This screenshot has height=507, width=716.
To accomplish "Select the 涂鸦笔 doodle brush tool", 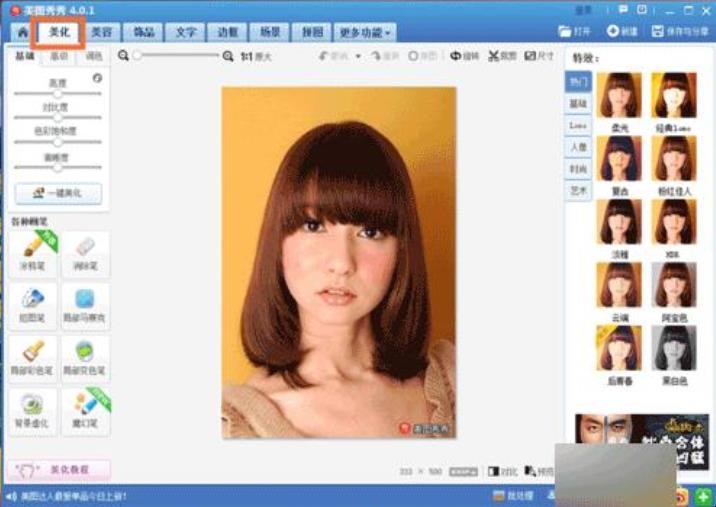I will [x=33, y=254].
